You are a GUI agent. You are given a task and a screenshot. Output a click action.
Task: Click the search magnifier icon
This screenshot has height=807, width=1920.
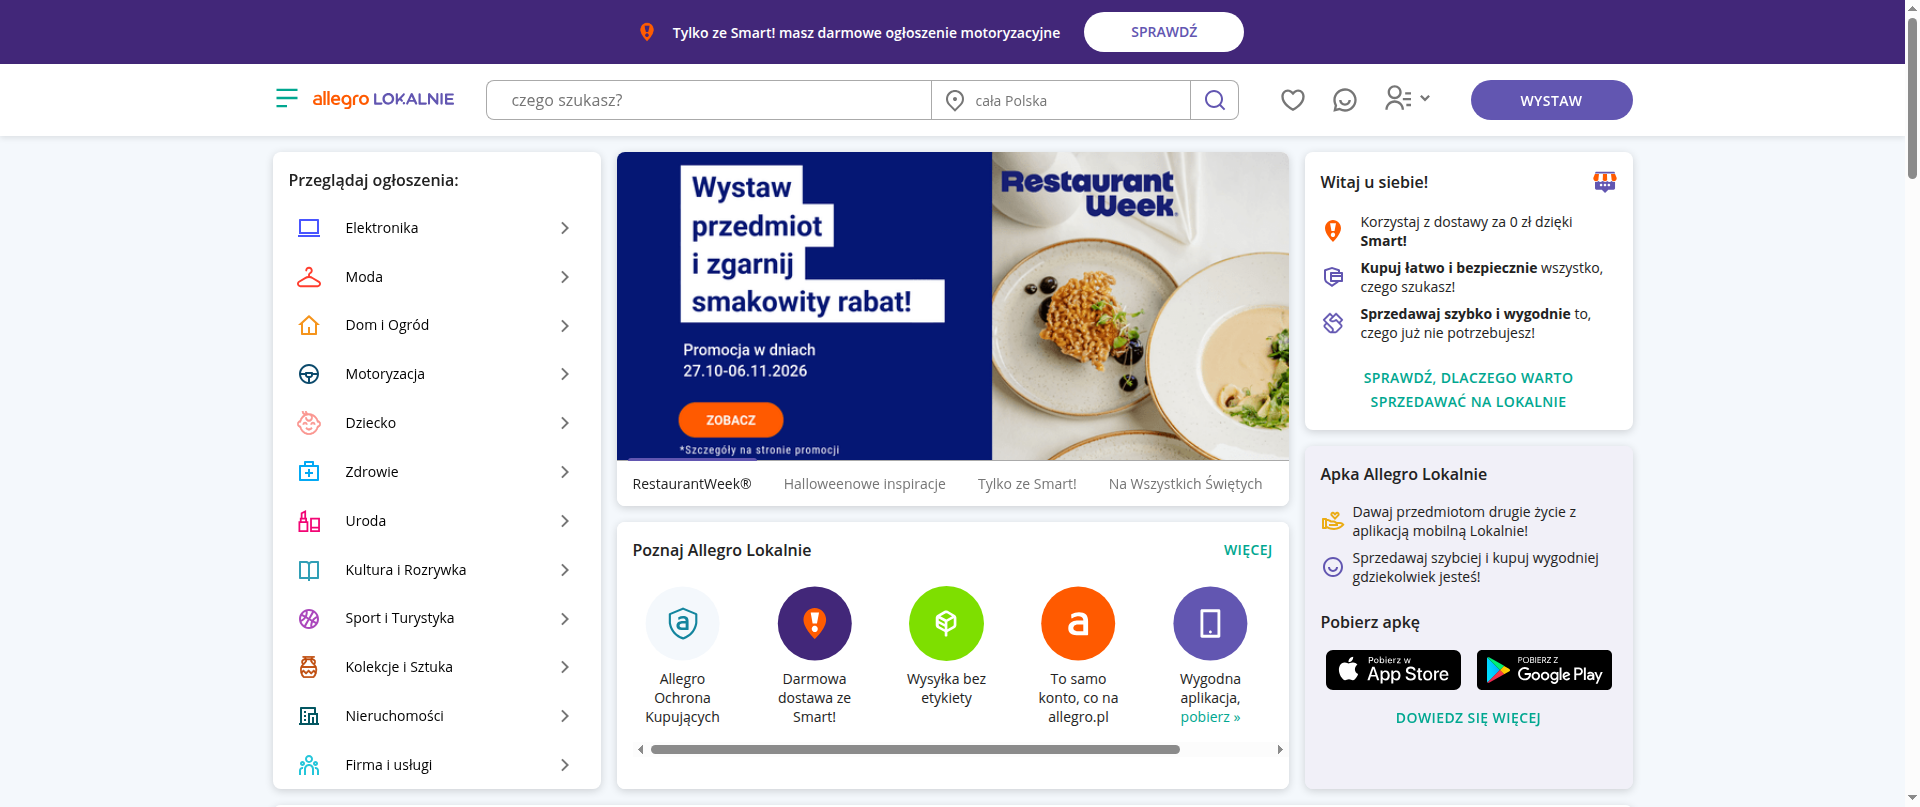(1215, 100)
